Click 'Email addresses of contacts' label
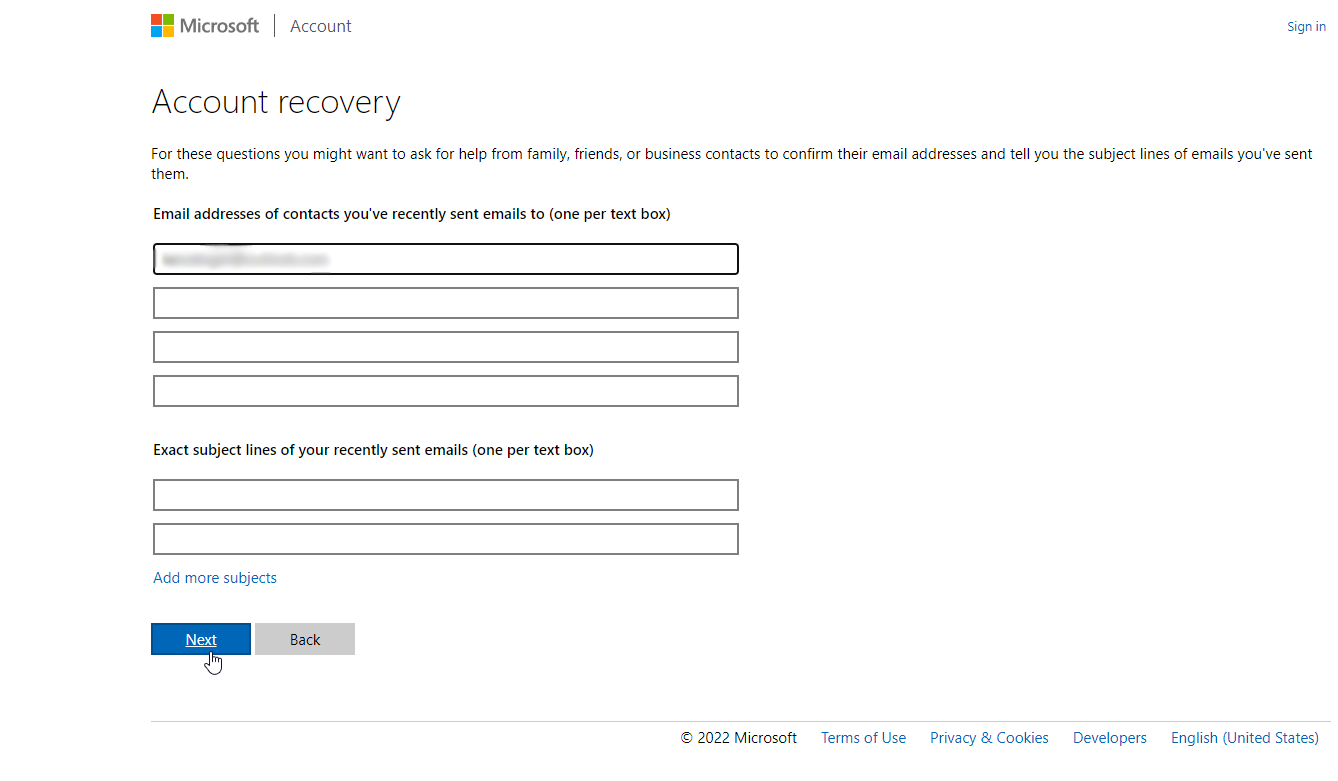Image resolution: width=1338 pixels, height=781 pixels. [412, 214]
